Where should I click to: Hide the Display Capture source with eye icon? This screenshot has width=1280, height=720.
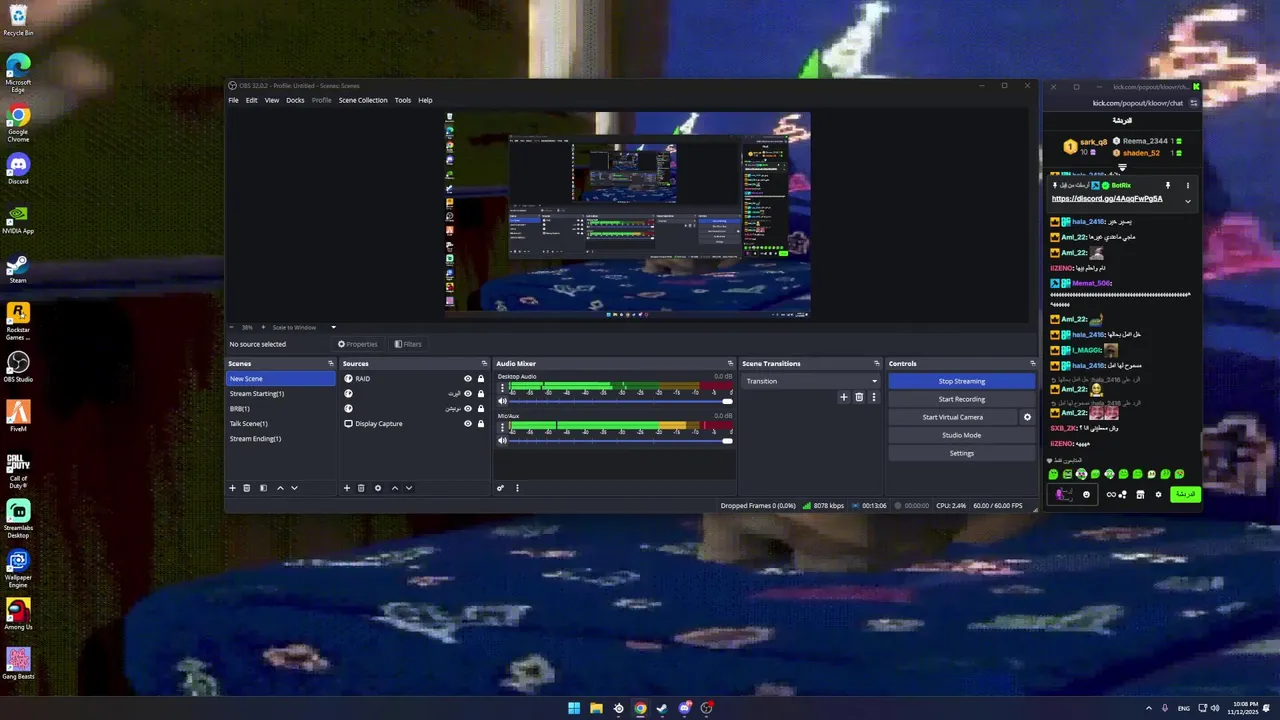tap(467, 424)
